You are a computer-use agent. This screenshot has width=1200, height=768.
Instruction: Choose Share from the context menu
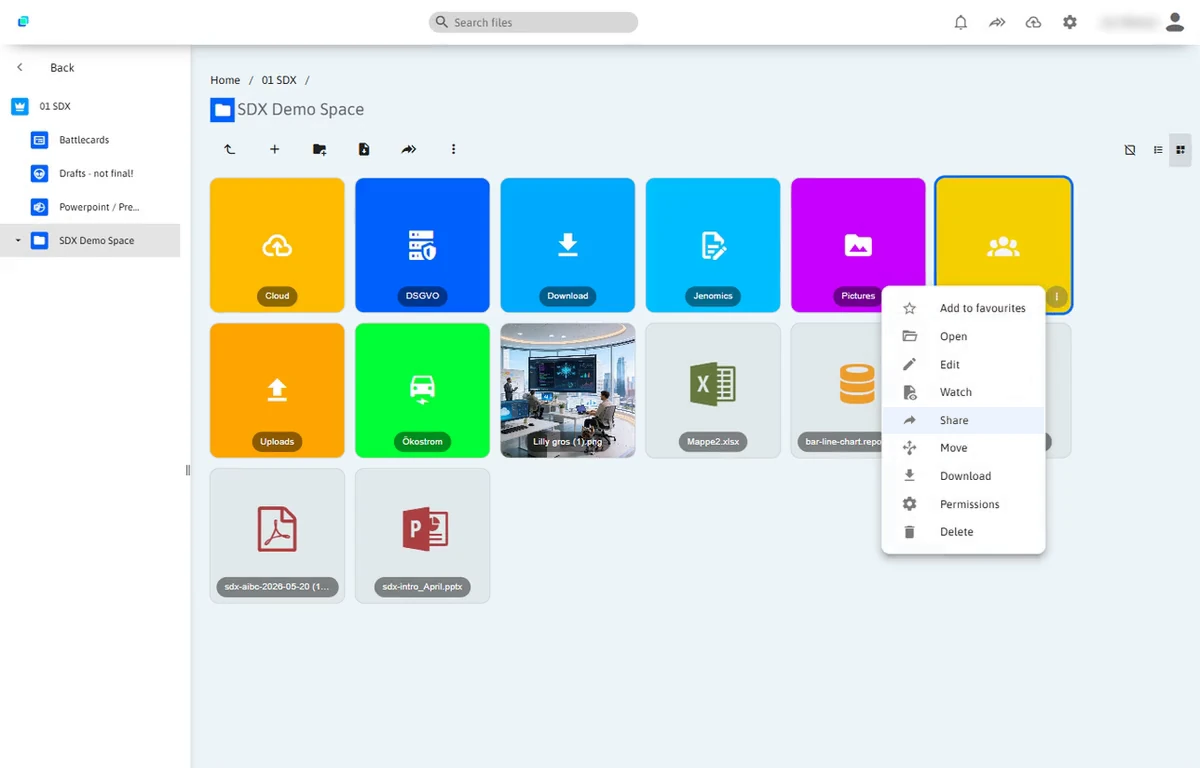[x=963, y=420]
